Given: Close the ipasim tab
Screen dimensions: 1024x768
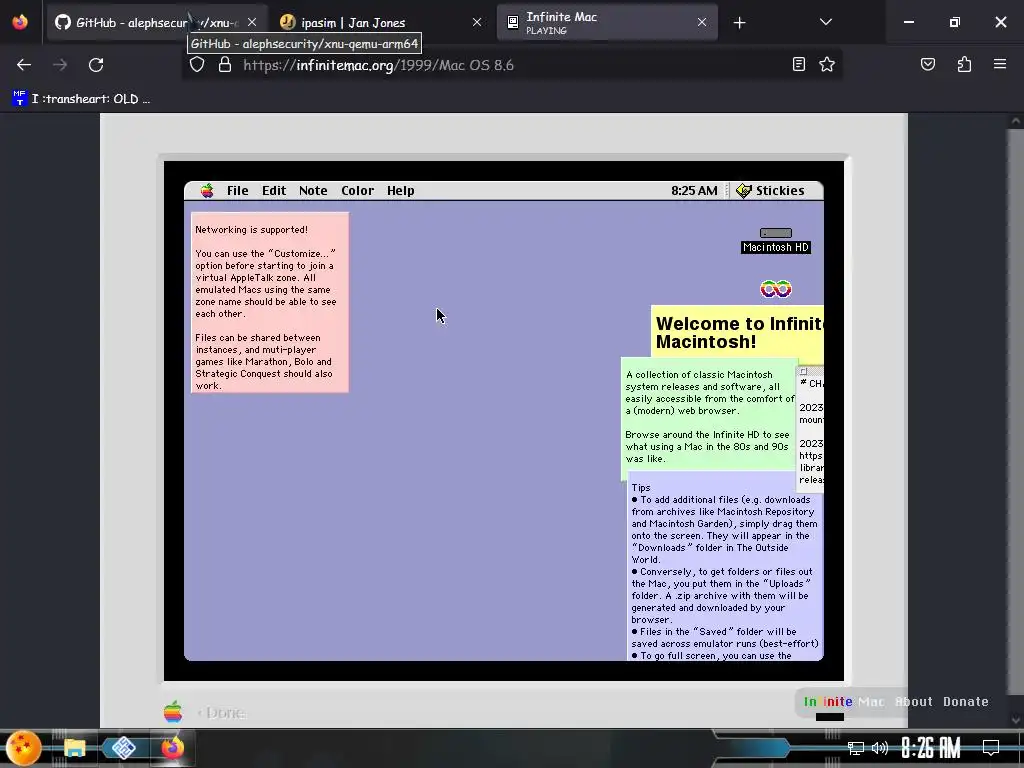Looking at the screenshot, I should tap(477, 22).
